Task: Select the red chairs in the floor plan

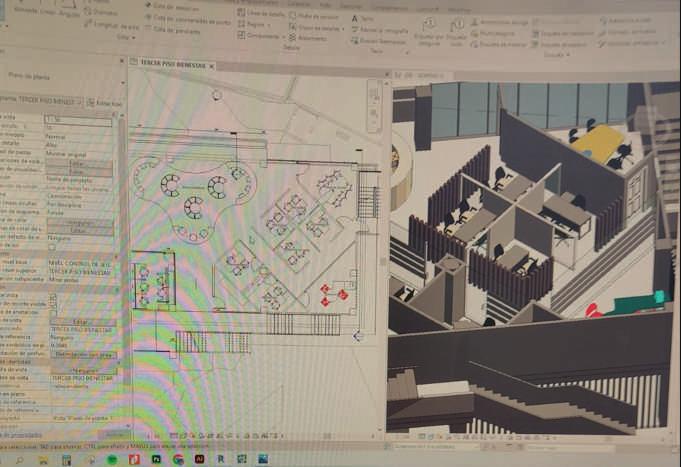Action: coord(334,295)
